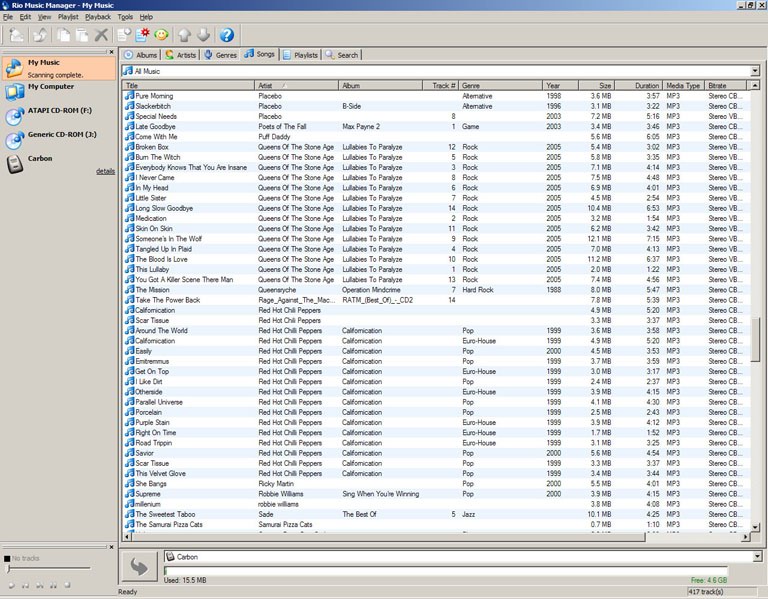Select My Music in the device sidebar

pyautogui.click(x=59, y=68)
